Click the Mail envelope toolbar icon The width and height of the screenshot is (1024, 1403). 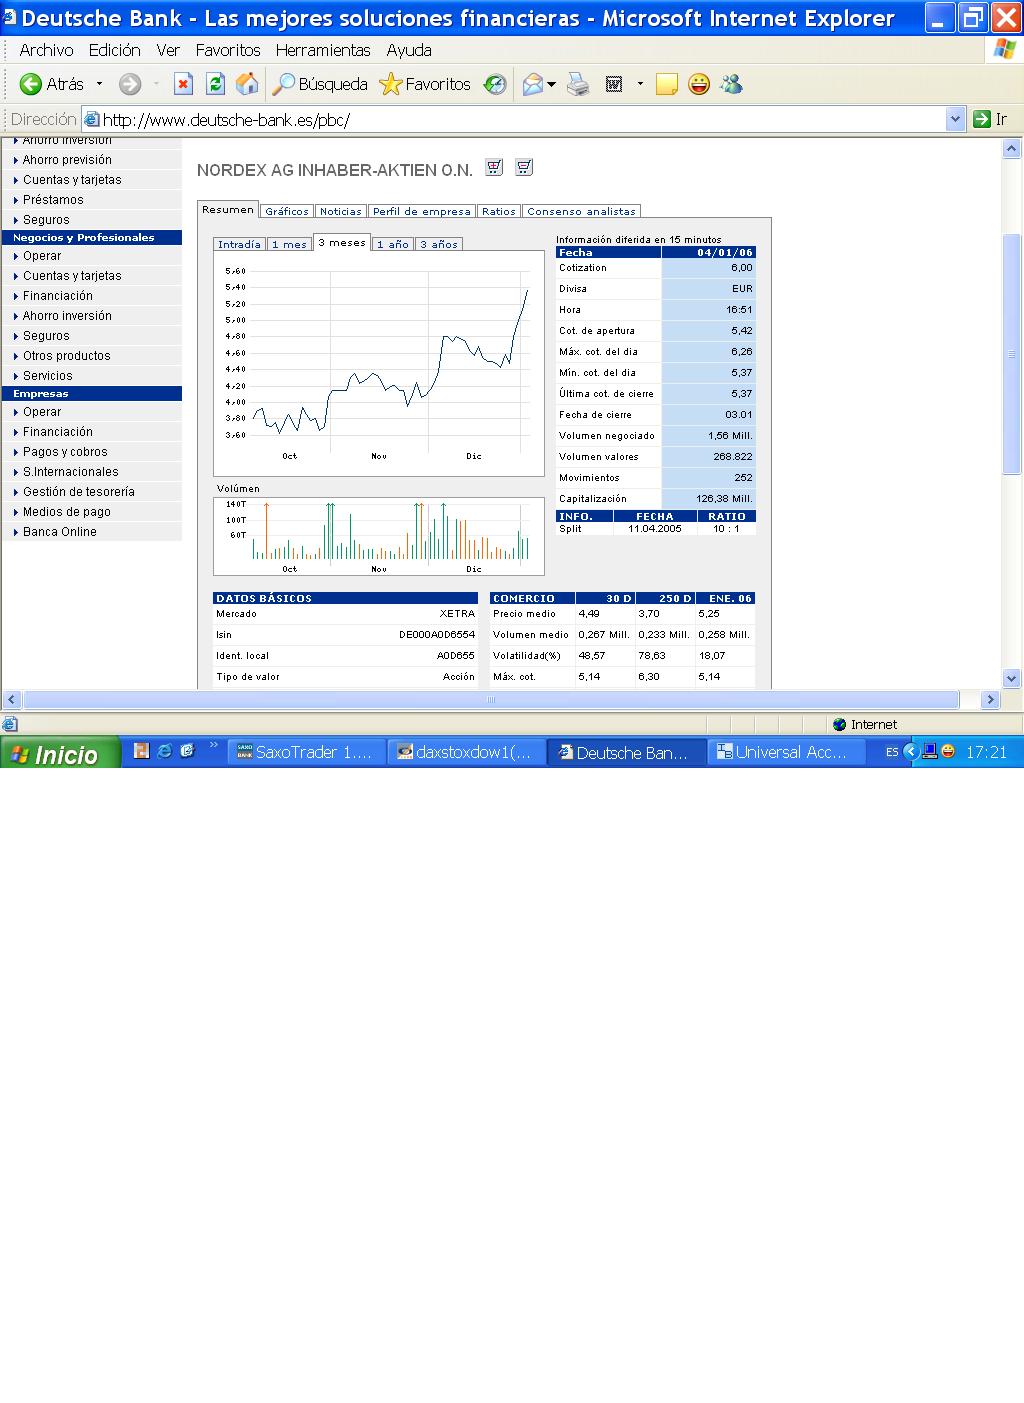pyautogui.click(x=533, y=84)
